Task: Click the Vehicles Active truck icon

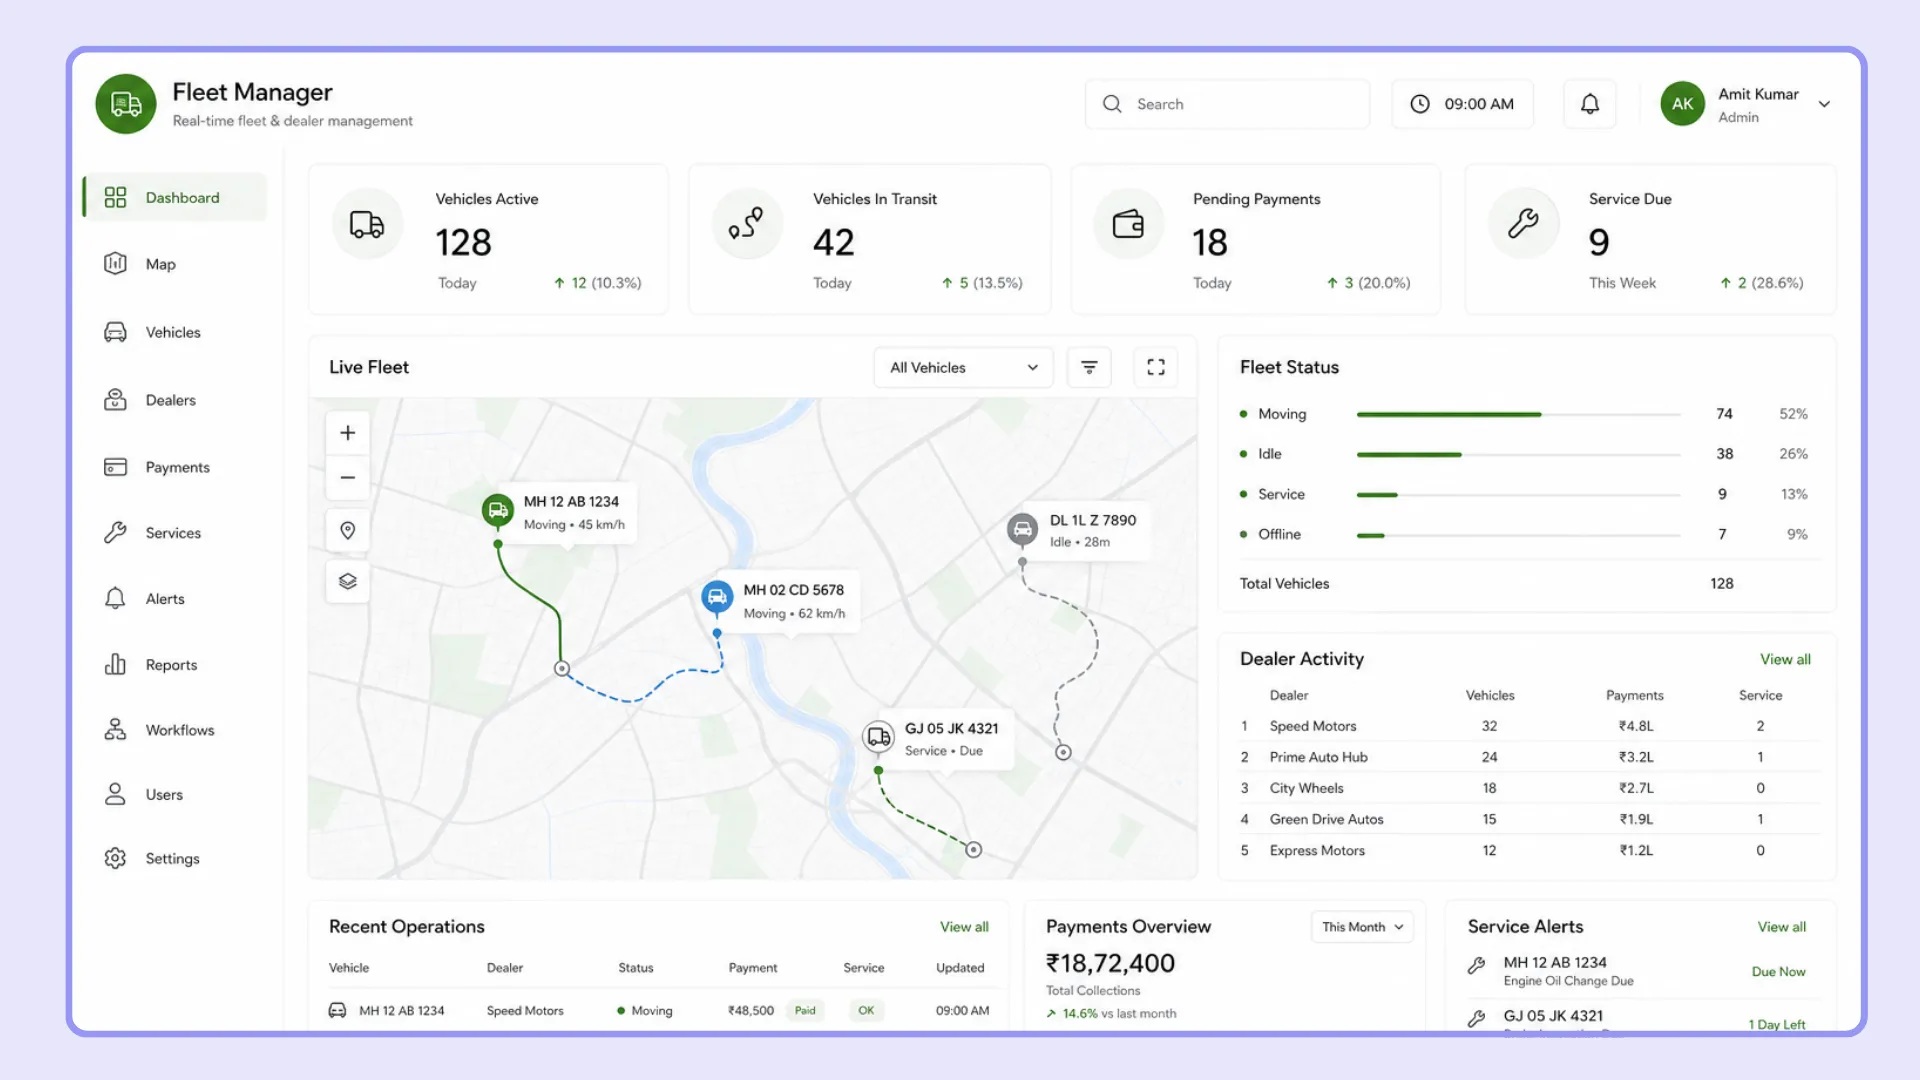Action: 367,224
